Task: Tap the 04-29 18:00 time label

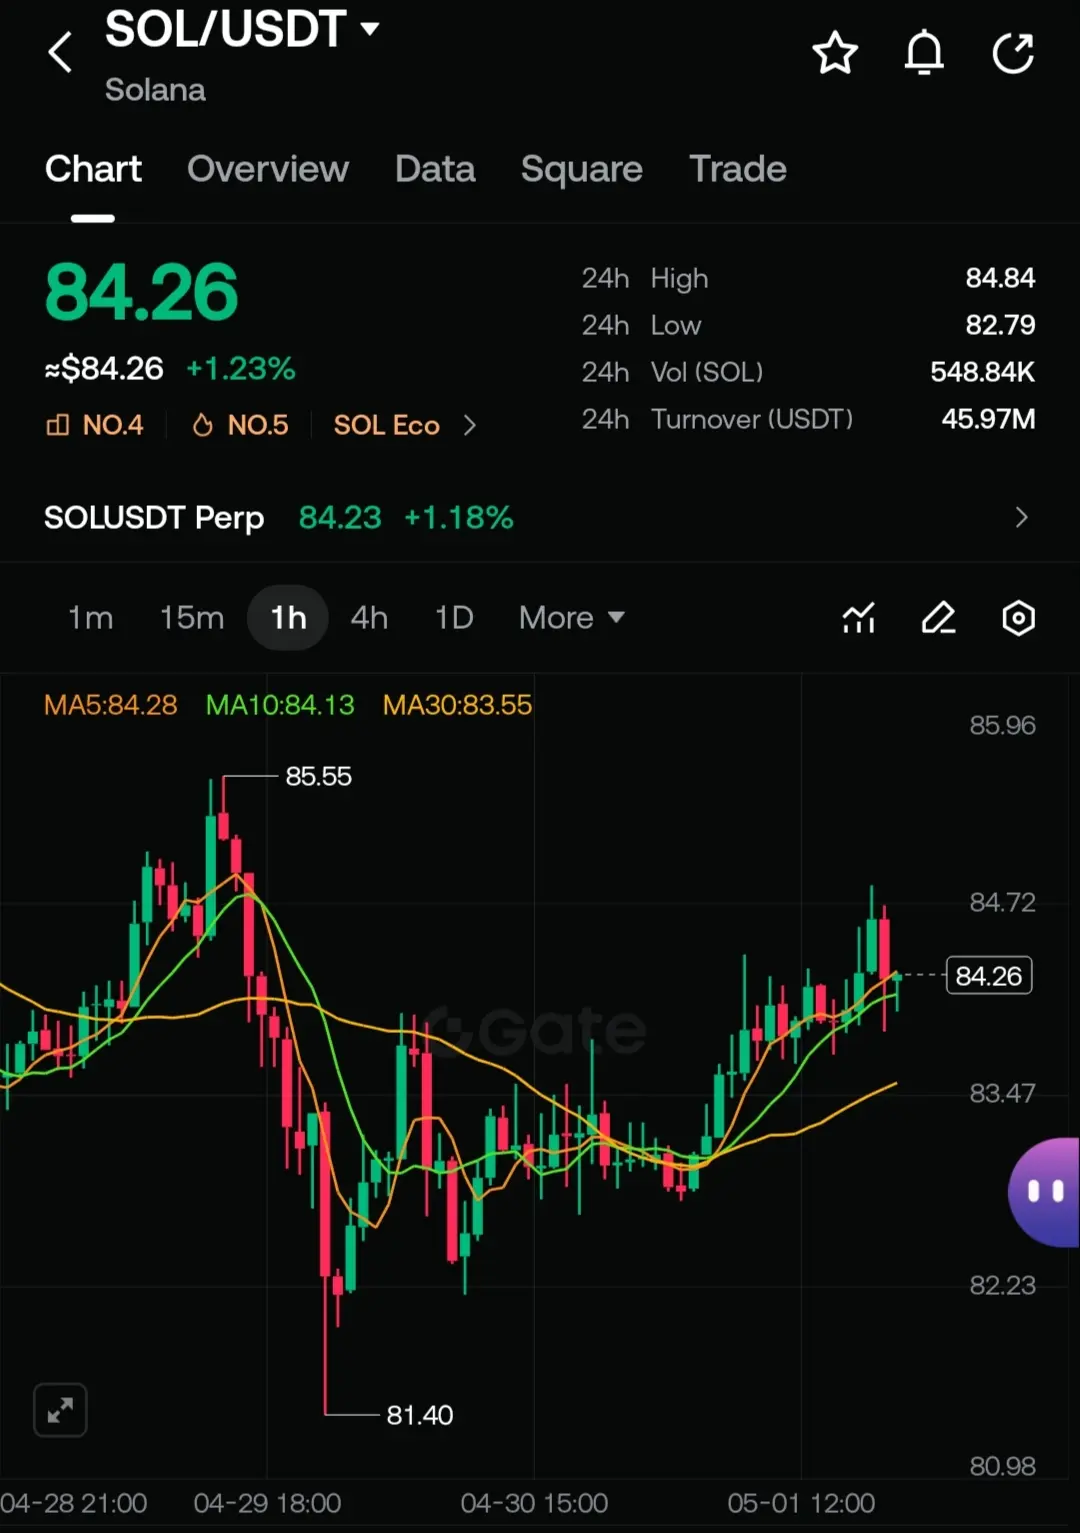Action: pos(267,1503)
